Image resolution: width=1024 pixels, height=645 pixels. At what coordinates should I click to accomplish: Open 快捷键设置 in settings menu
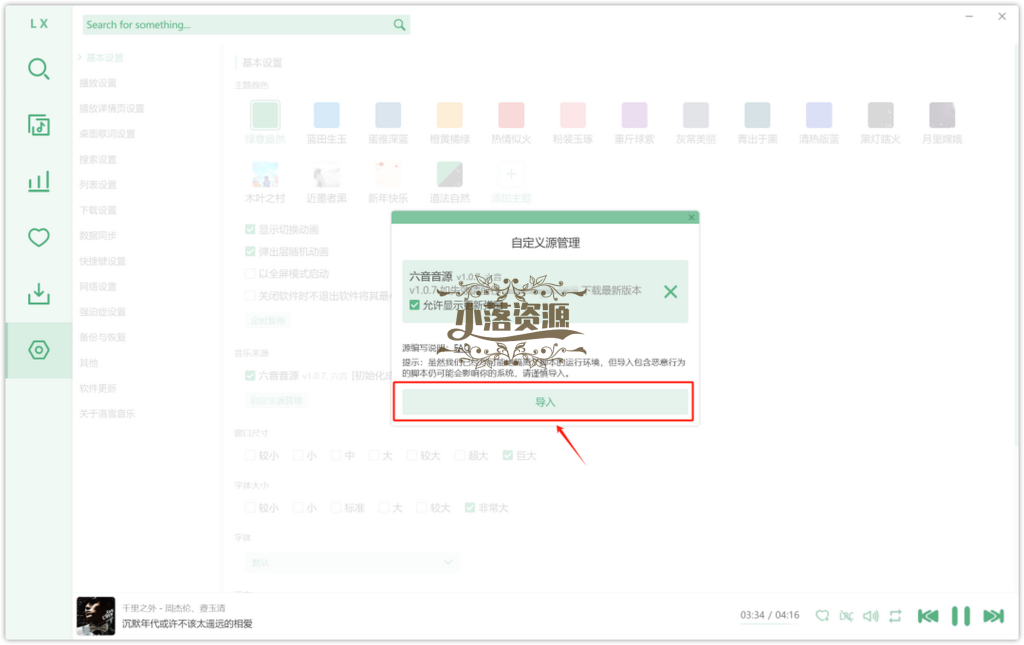103,261
